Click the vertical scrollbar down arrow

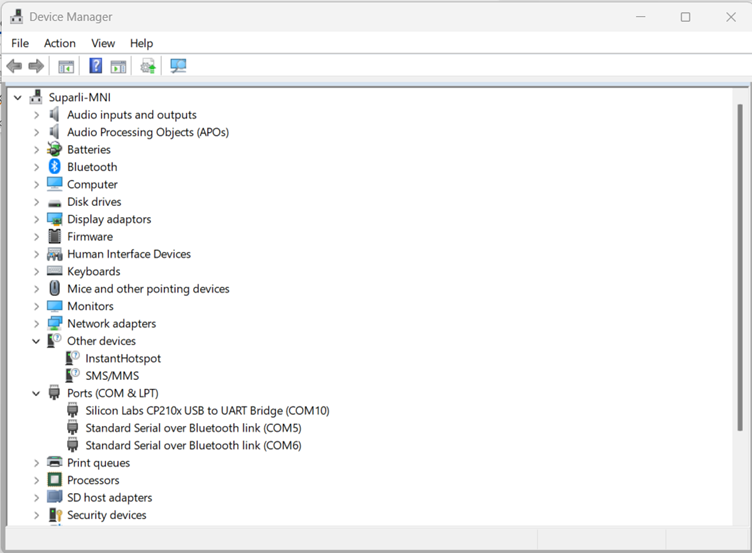coord(740,517)
